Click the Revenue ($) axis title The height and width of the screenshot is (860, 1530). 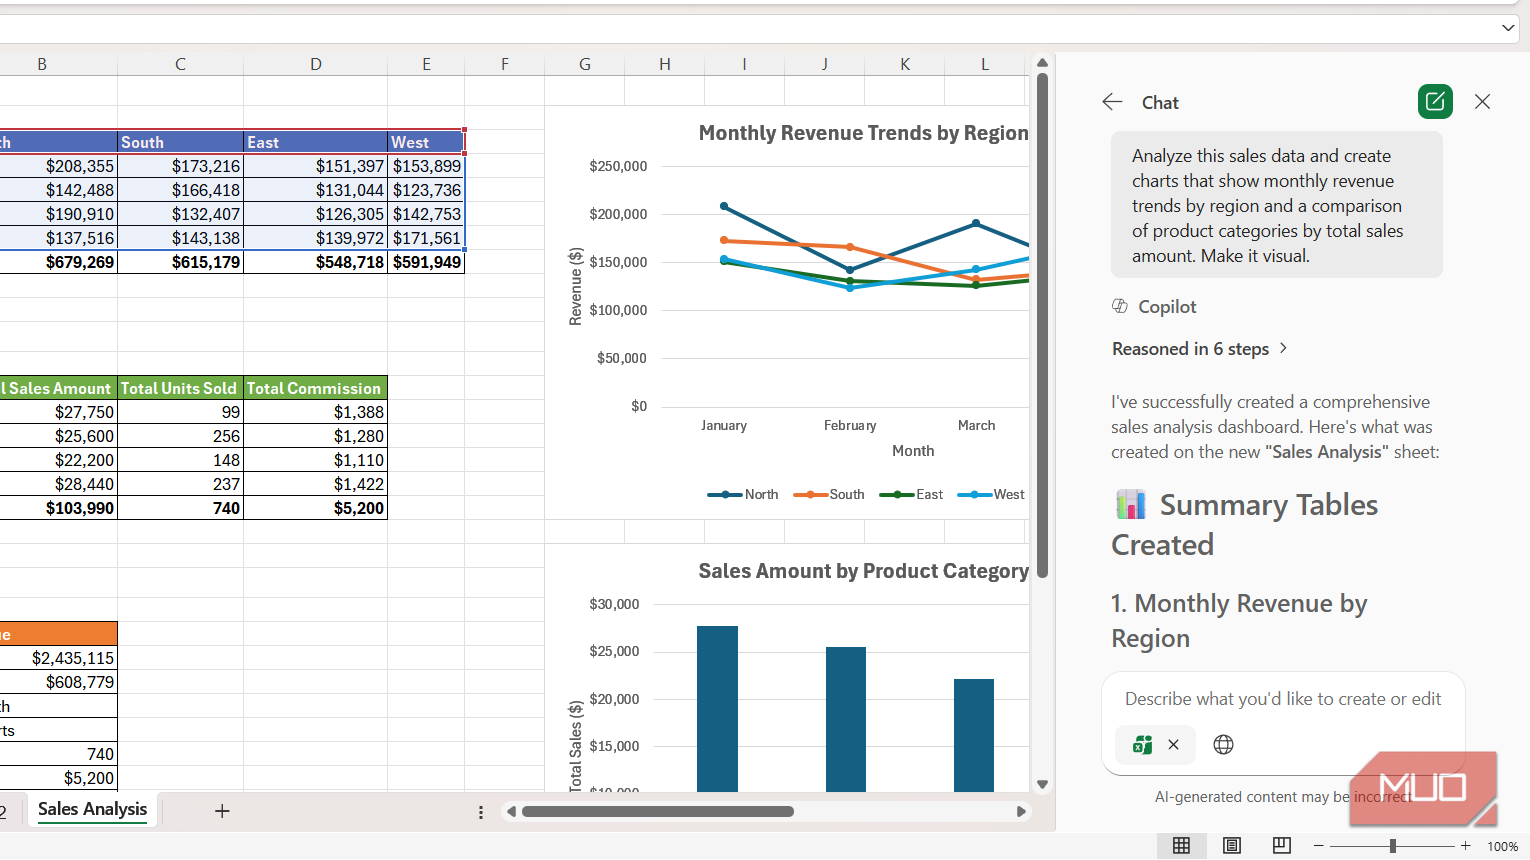click(x=575, y=286)
